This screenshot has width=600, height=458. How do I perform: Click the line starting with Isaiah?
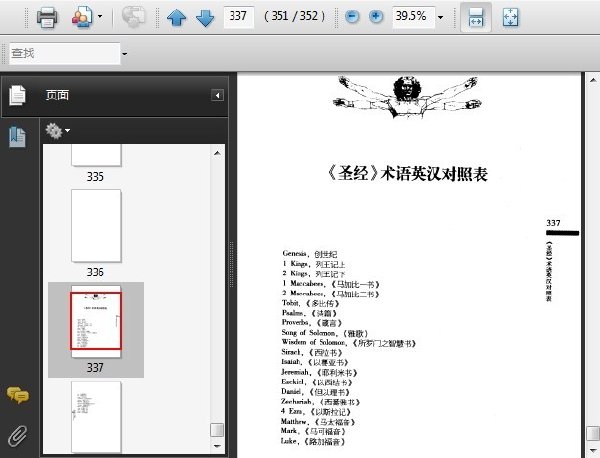[315, 362]
